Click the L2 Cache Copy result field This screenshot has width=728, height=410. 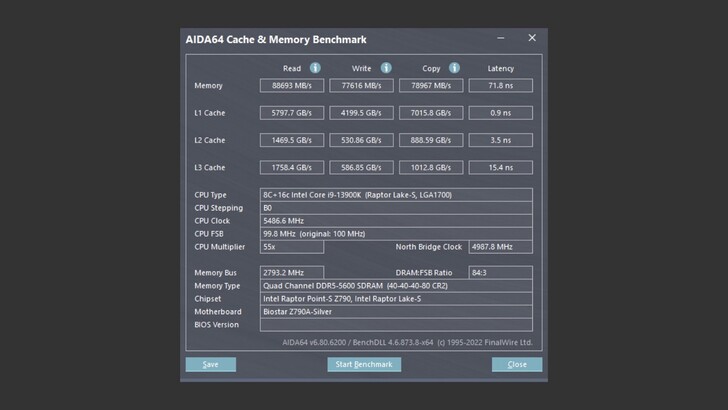pos(431,140)
